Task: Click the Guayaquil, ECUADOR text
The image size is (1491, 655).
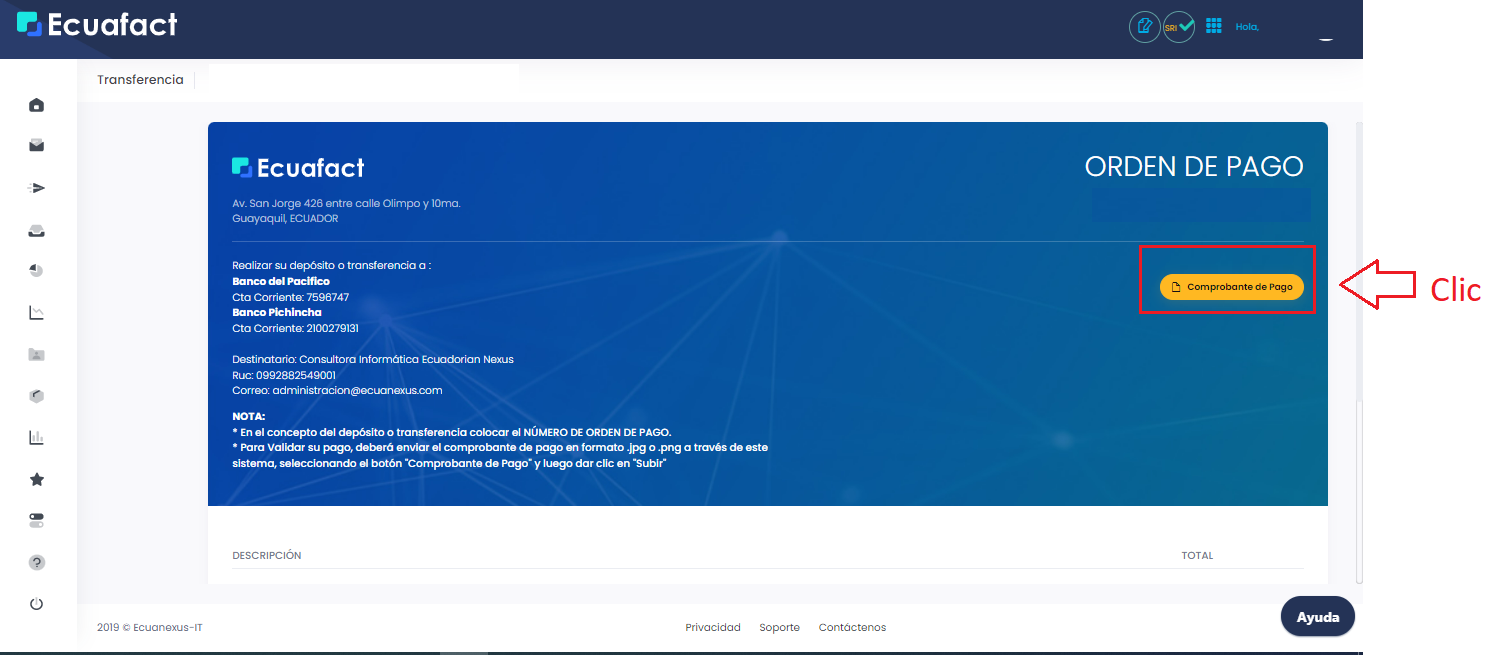Action: pyautogui.click(x=285, y=218)
